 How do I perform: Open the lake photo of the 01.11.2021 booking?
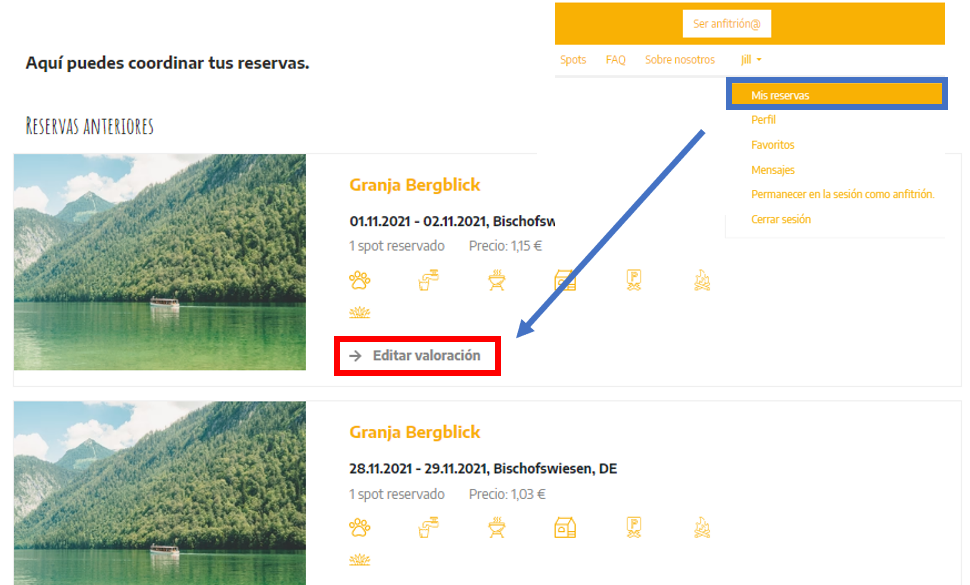pos(160,262)
